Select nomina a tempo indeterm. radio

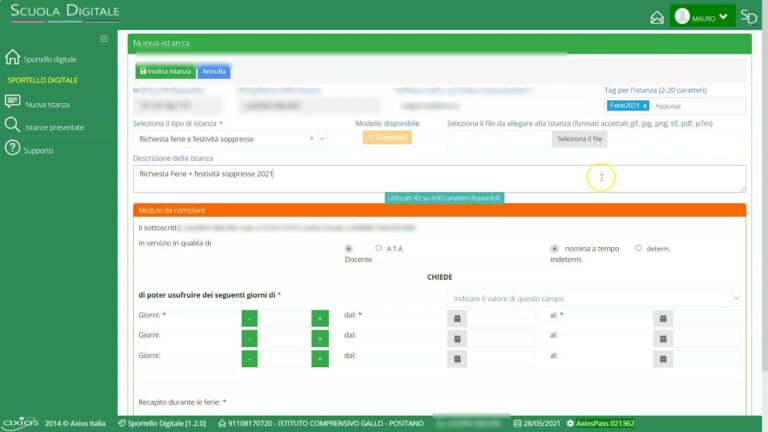pos(554,249)
